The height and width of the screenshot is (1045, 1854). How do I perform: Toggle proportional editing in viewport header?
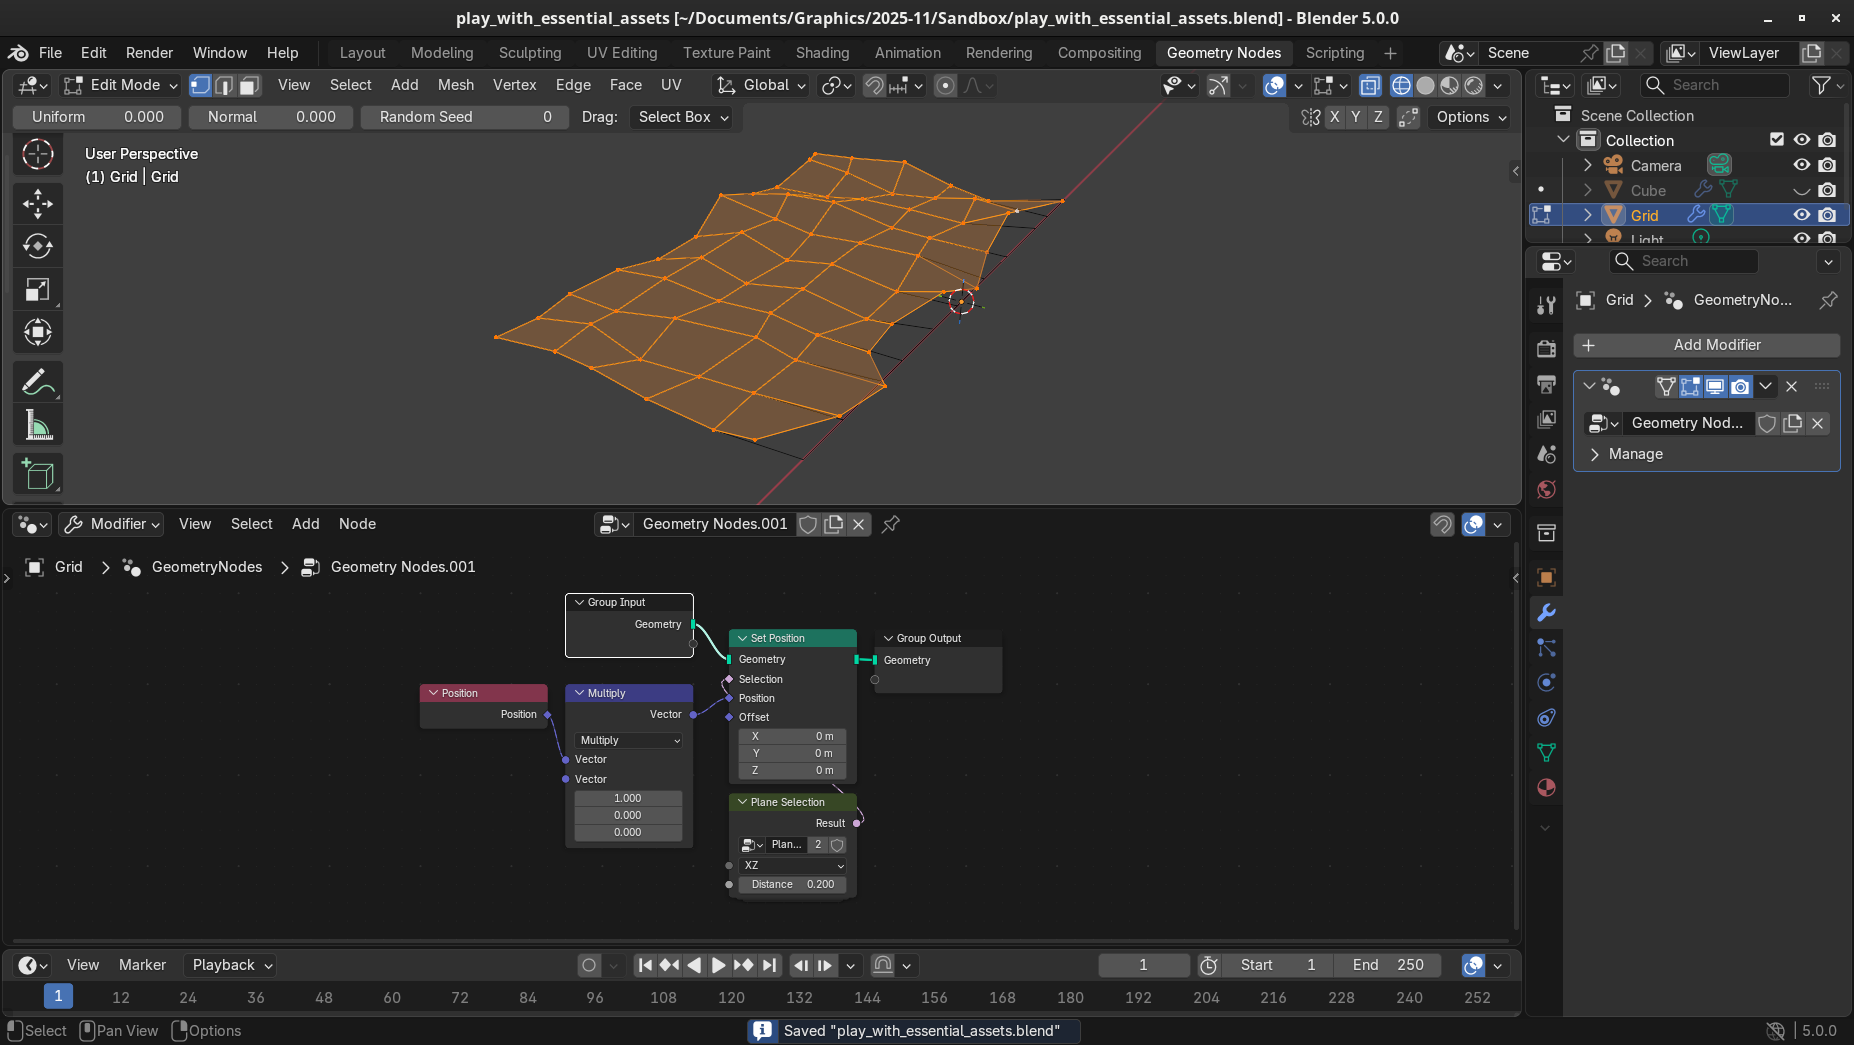click(x=945, y=86)
